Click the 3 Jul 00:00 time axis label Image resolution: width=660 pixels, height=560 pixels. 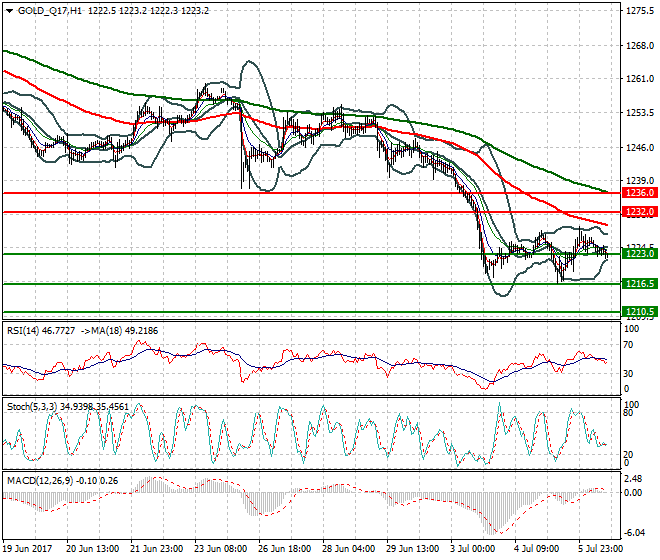click(473, 549)
